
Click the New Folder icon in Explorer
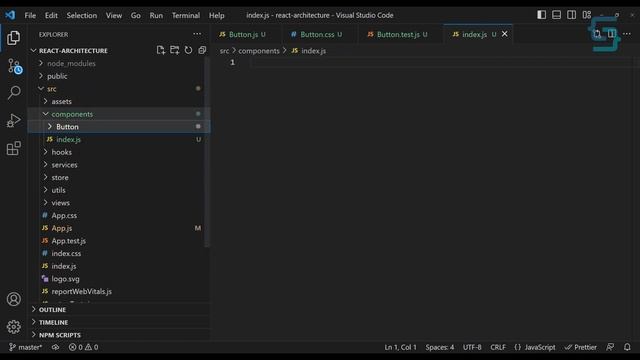click(x=175, y=50)
